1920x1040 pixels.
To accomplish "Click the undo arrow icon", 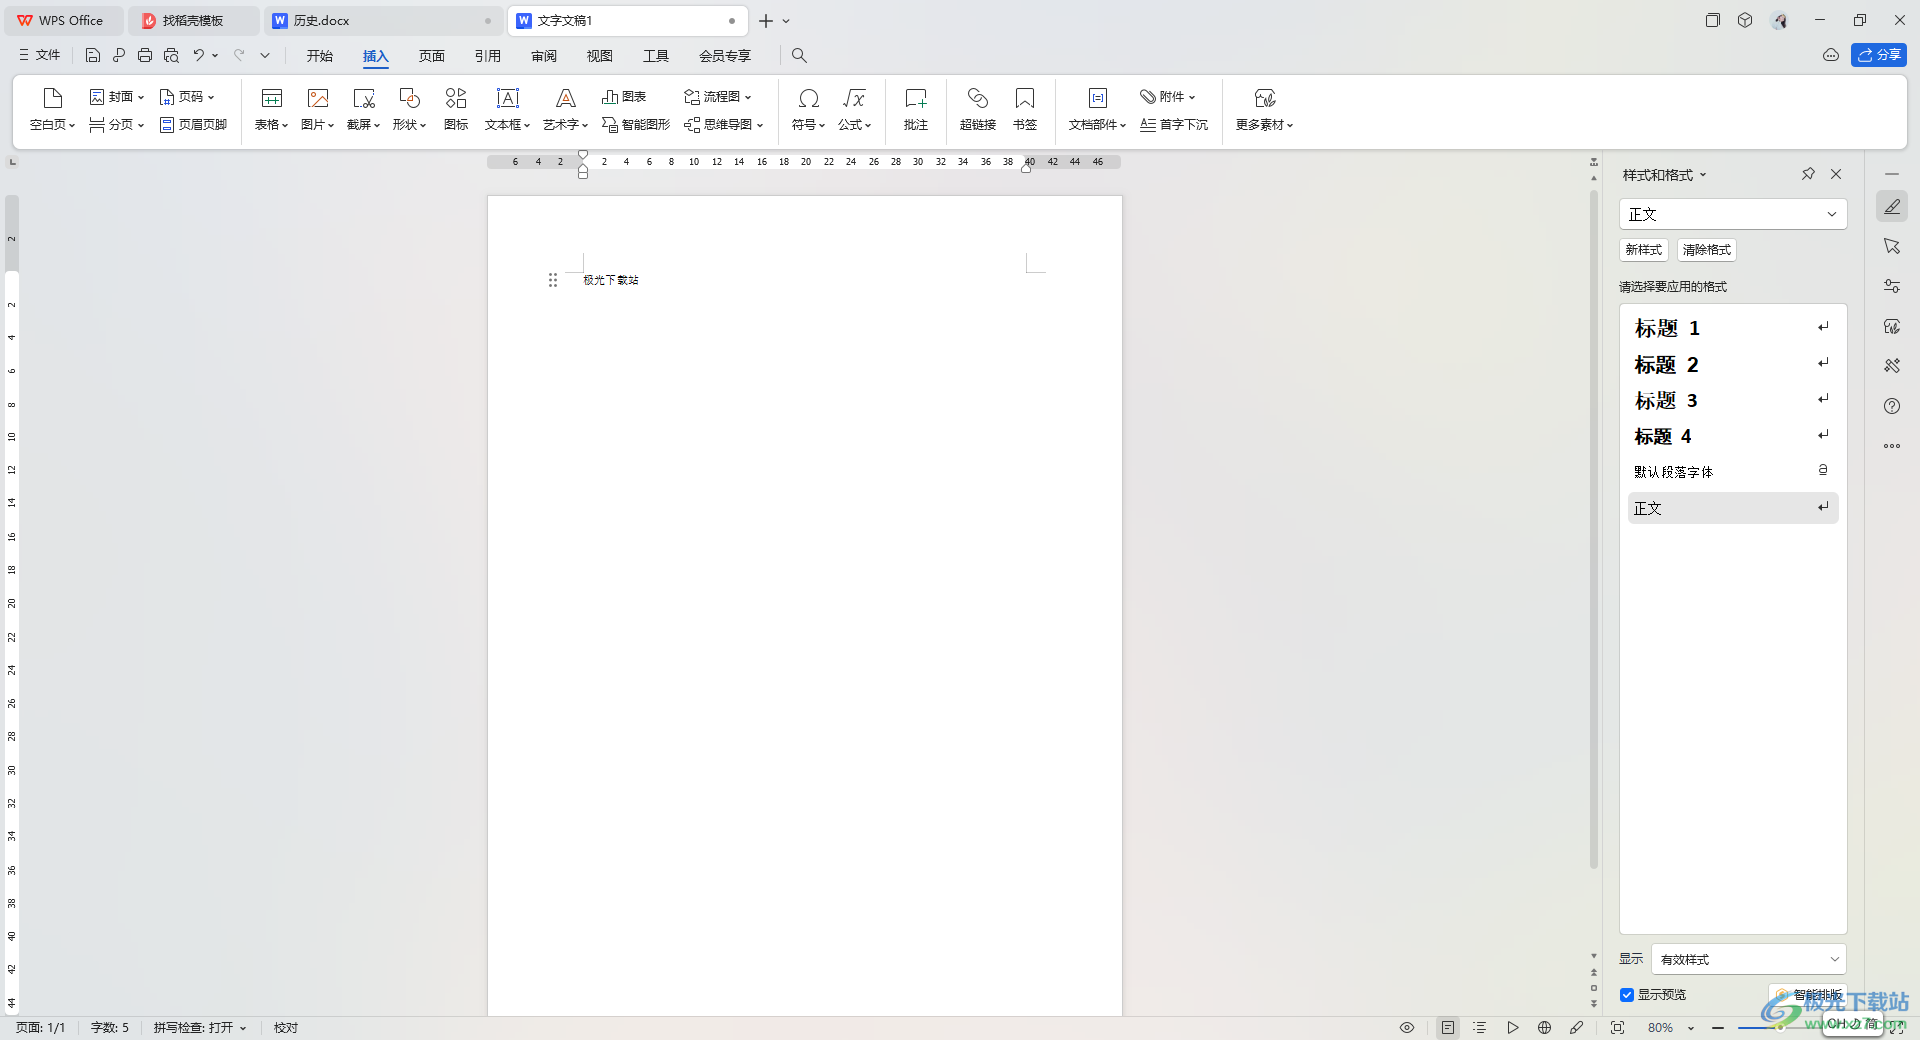I will (x=199, y=56).
